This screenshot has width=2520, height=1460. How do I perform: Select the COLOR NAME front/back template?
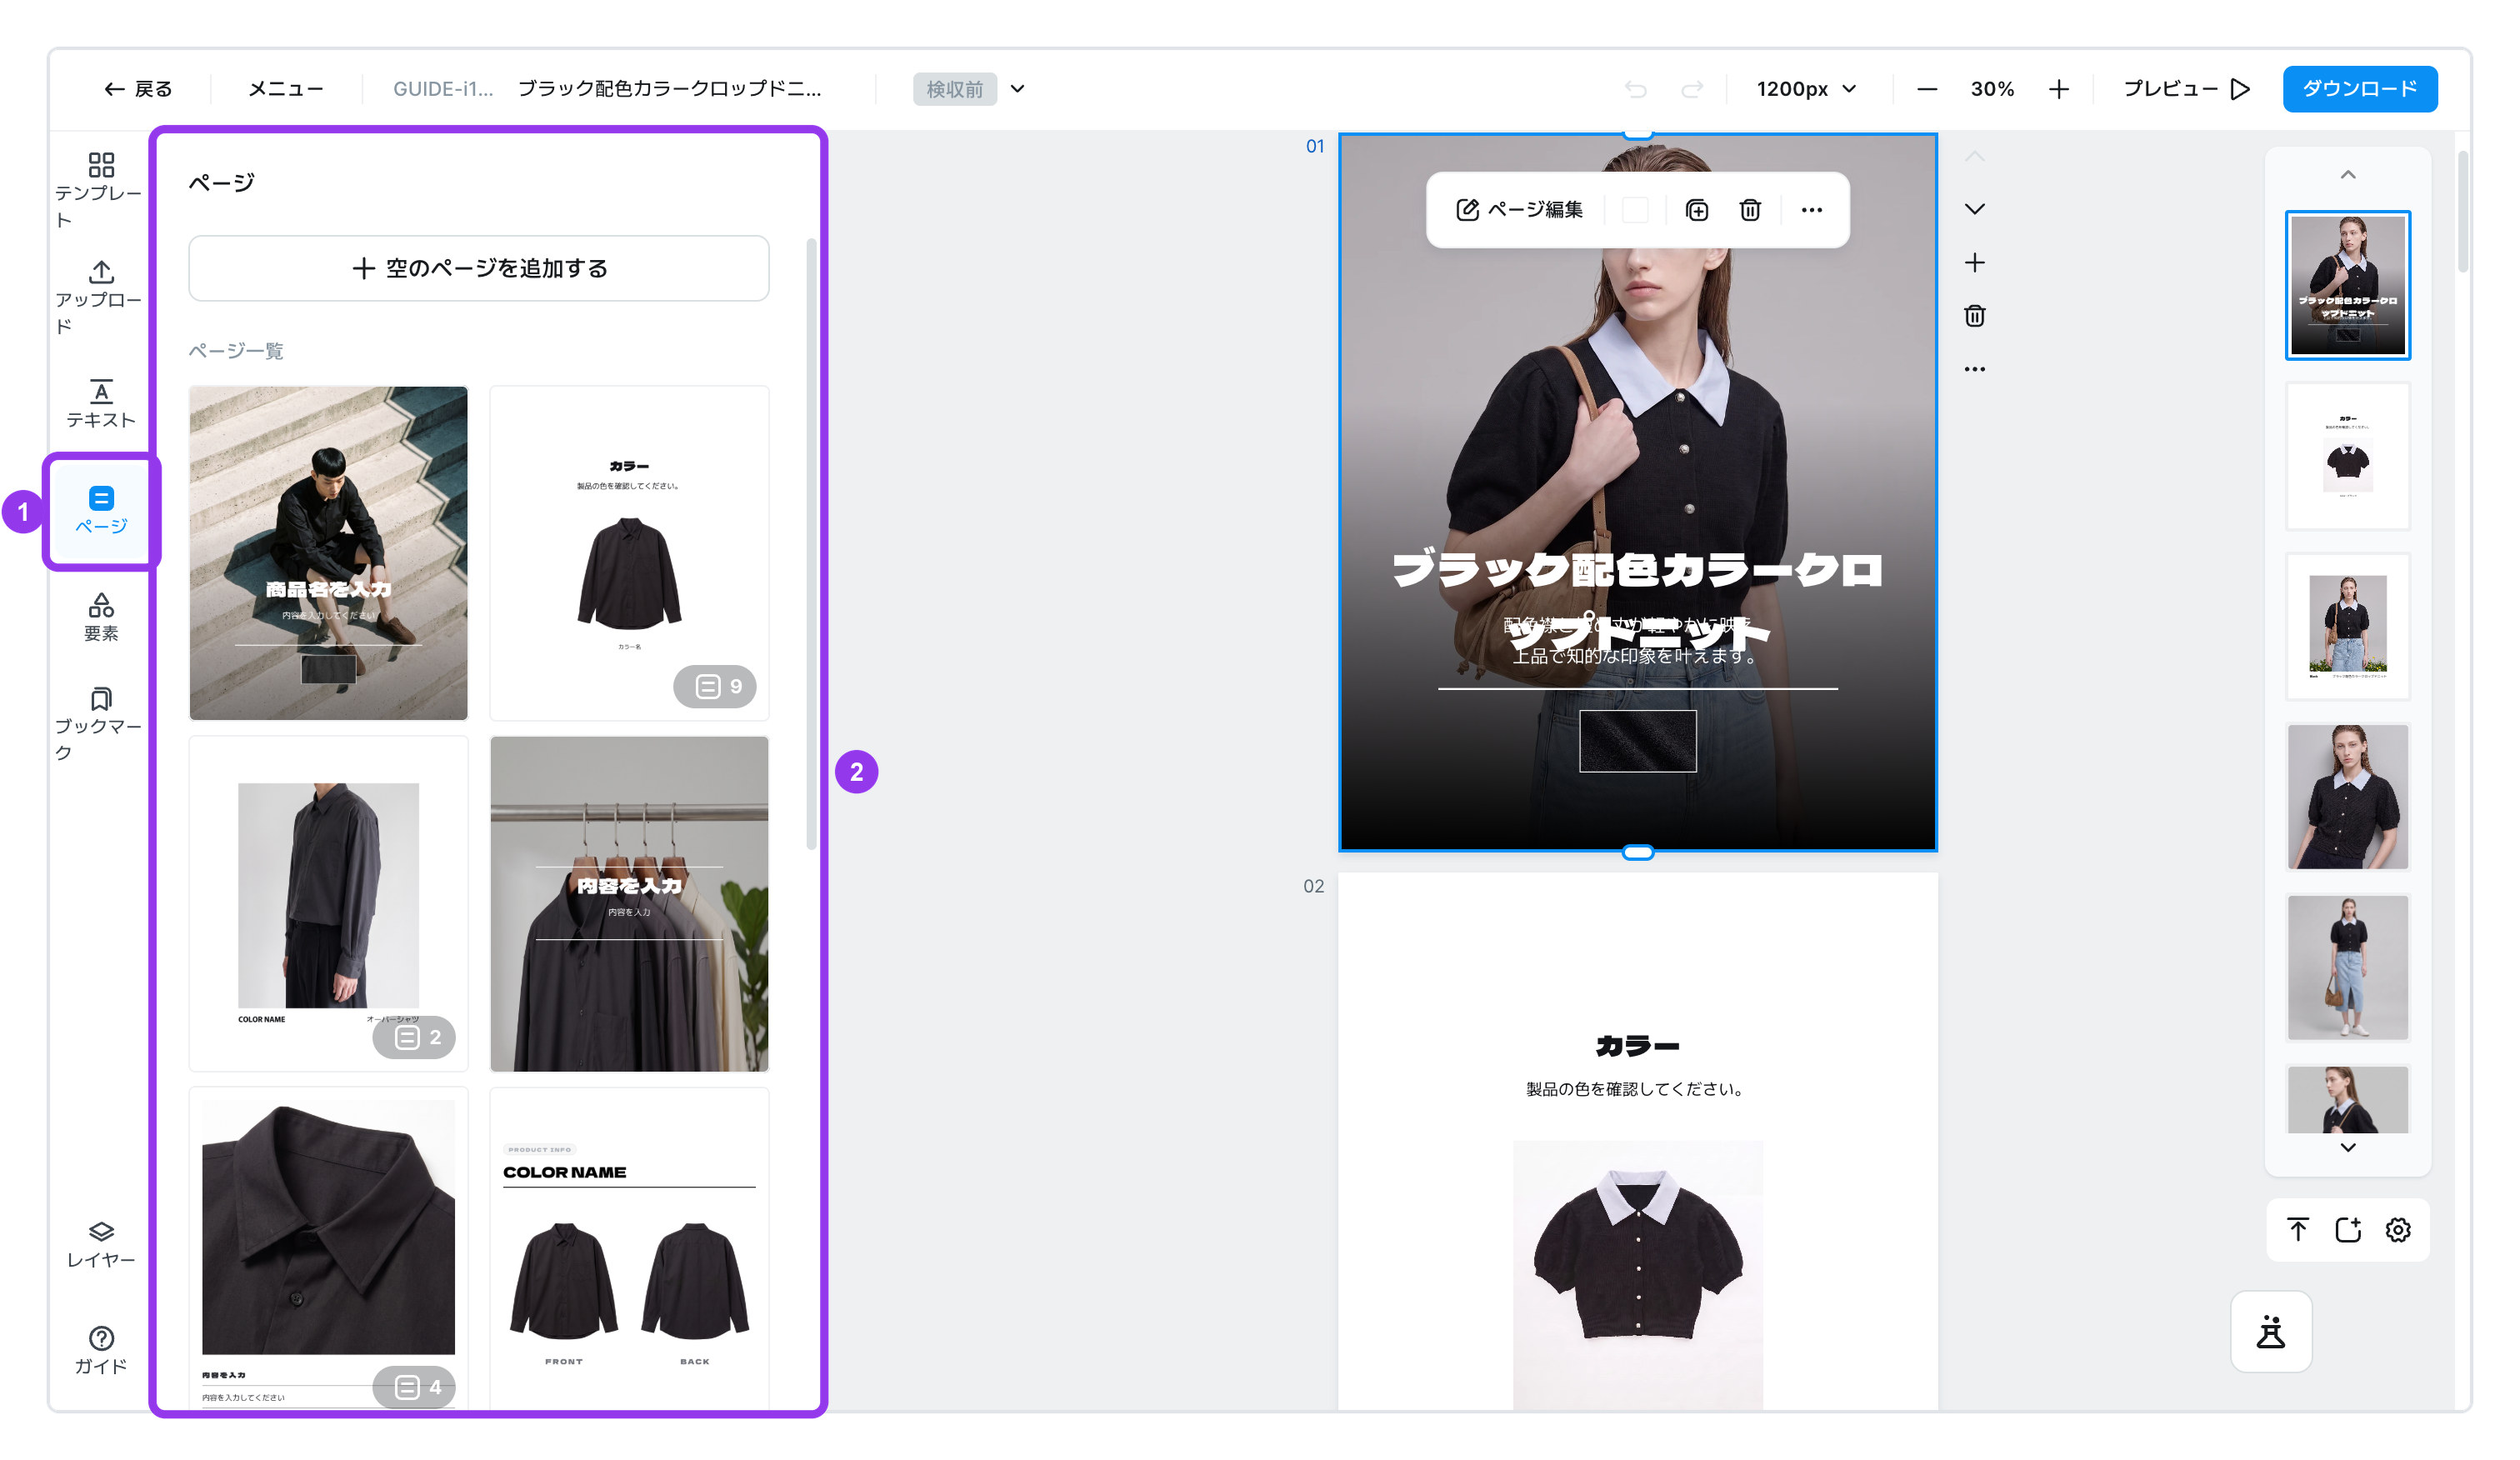point(629,1250)
